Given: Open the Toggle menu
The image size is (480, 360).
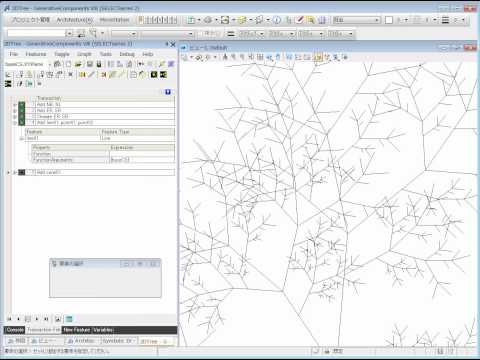Looking at the screenshot, I should pyautogui.click(x=62, y=54).
